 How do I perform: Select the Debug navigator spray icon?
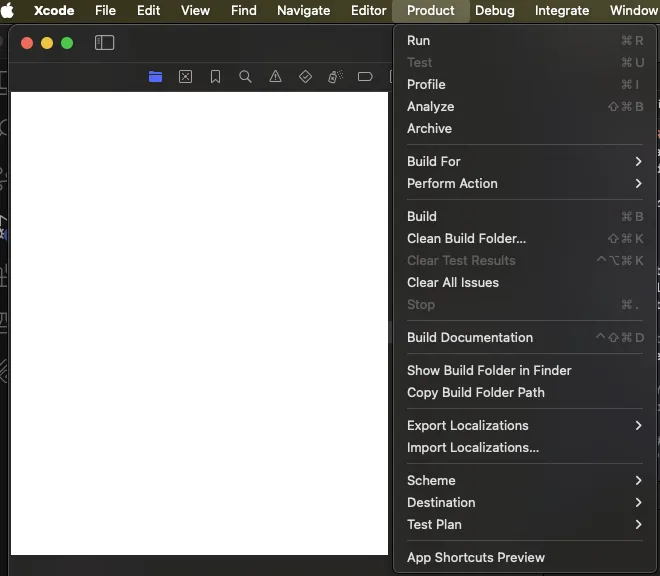pyautogui.click(x=335, y=77)
